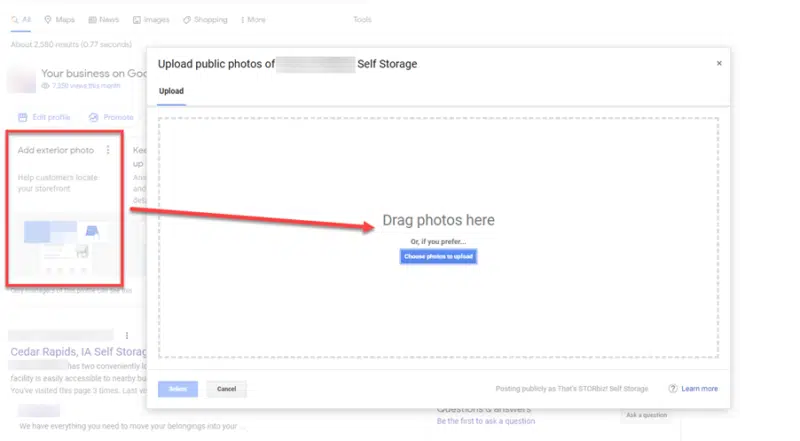The image size is (800, 441).
Task: Switch to the All results tab
Action: [22, 20]
